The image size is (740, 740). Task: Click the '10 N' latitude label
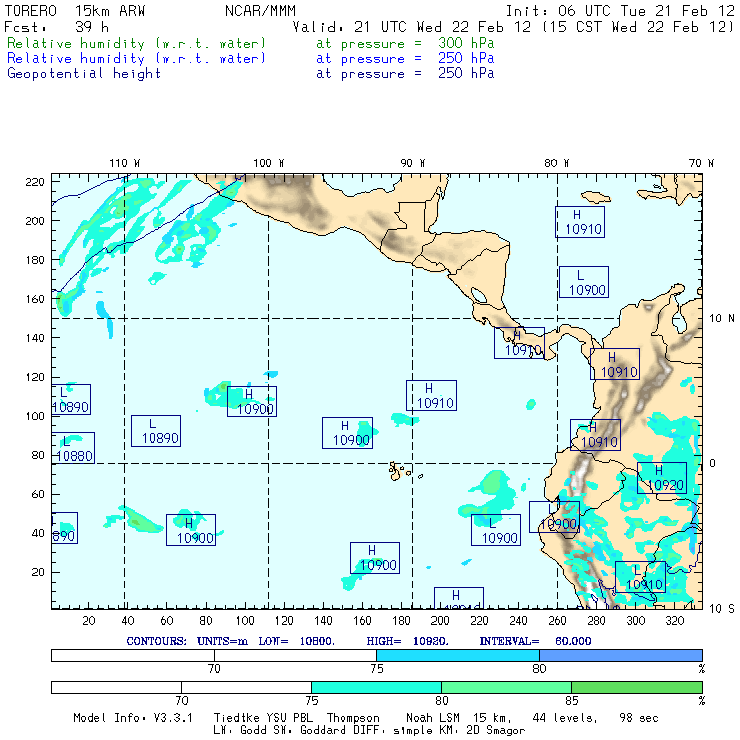click(722, 319)
